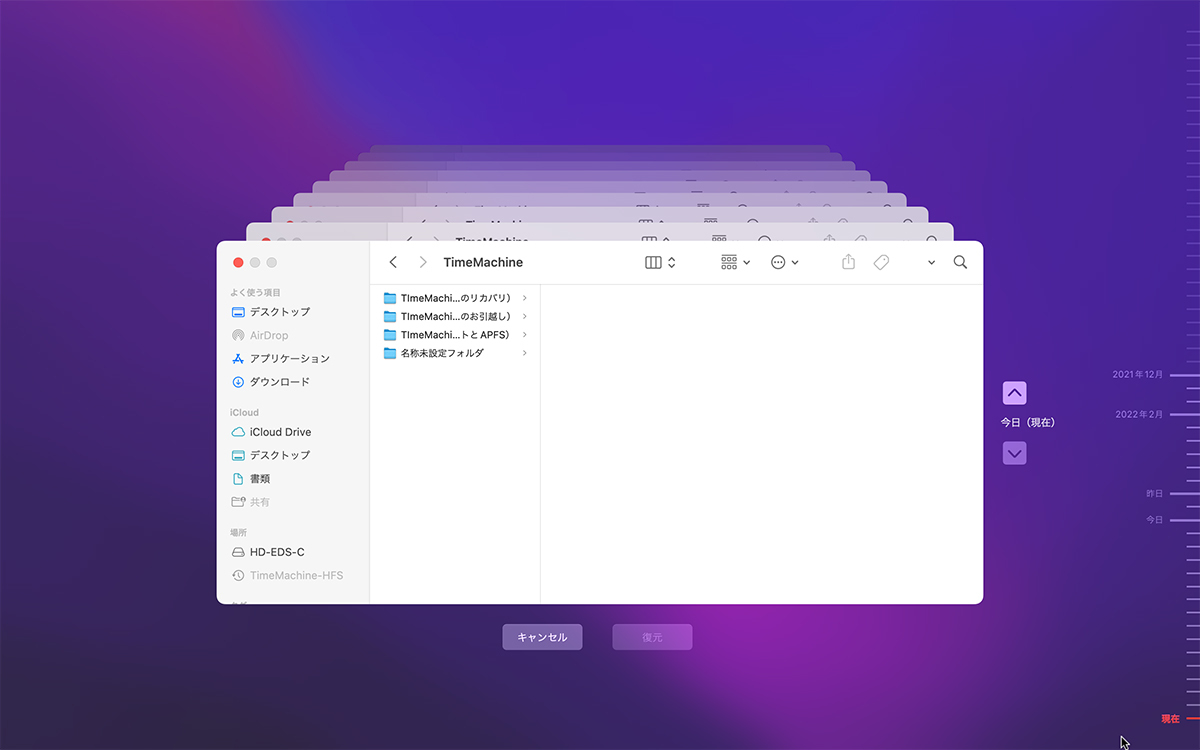Screen dimensions: 1200x750
Task: Go to earlier backup with up arrow
Action: click(x=1014, y=393)
